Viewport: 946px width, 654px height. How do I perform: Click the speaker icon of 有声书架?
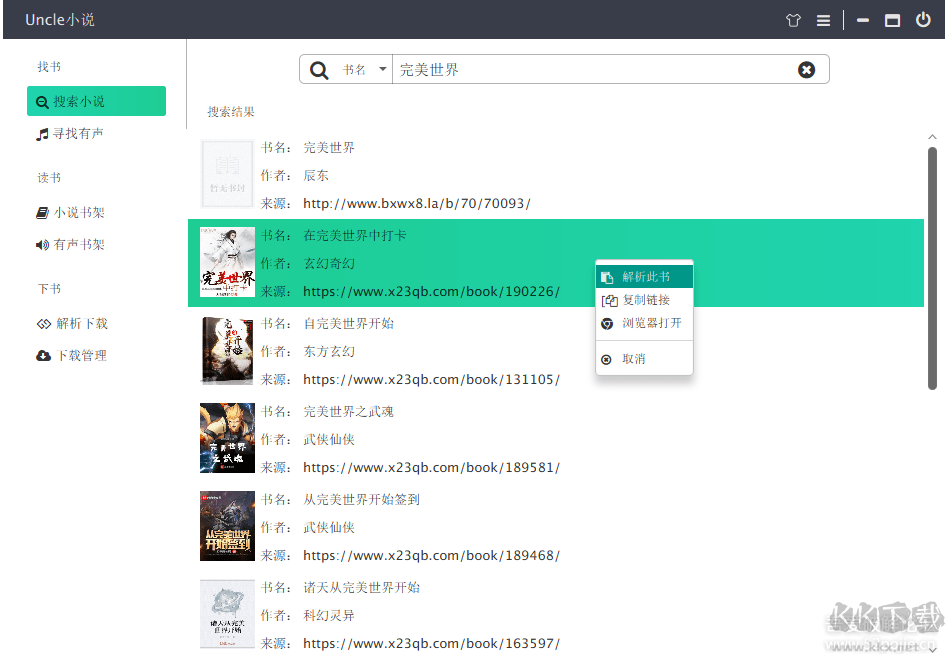(x=42, y=245)
